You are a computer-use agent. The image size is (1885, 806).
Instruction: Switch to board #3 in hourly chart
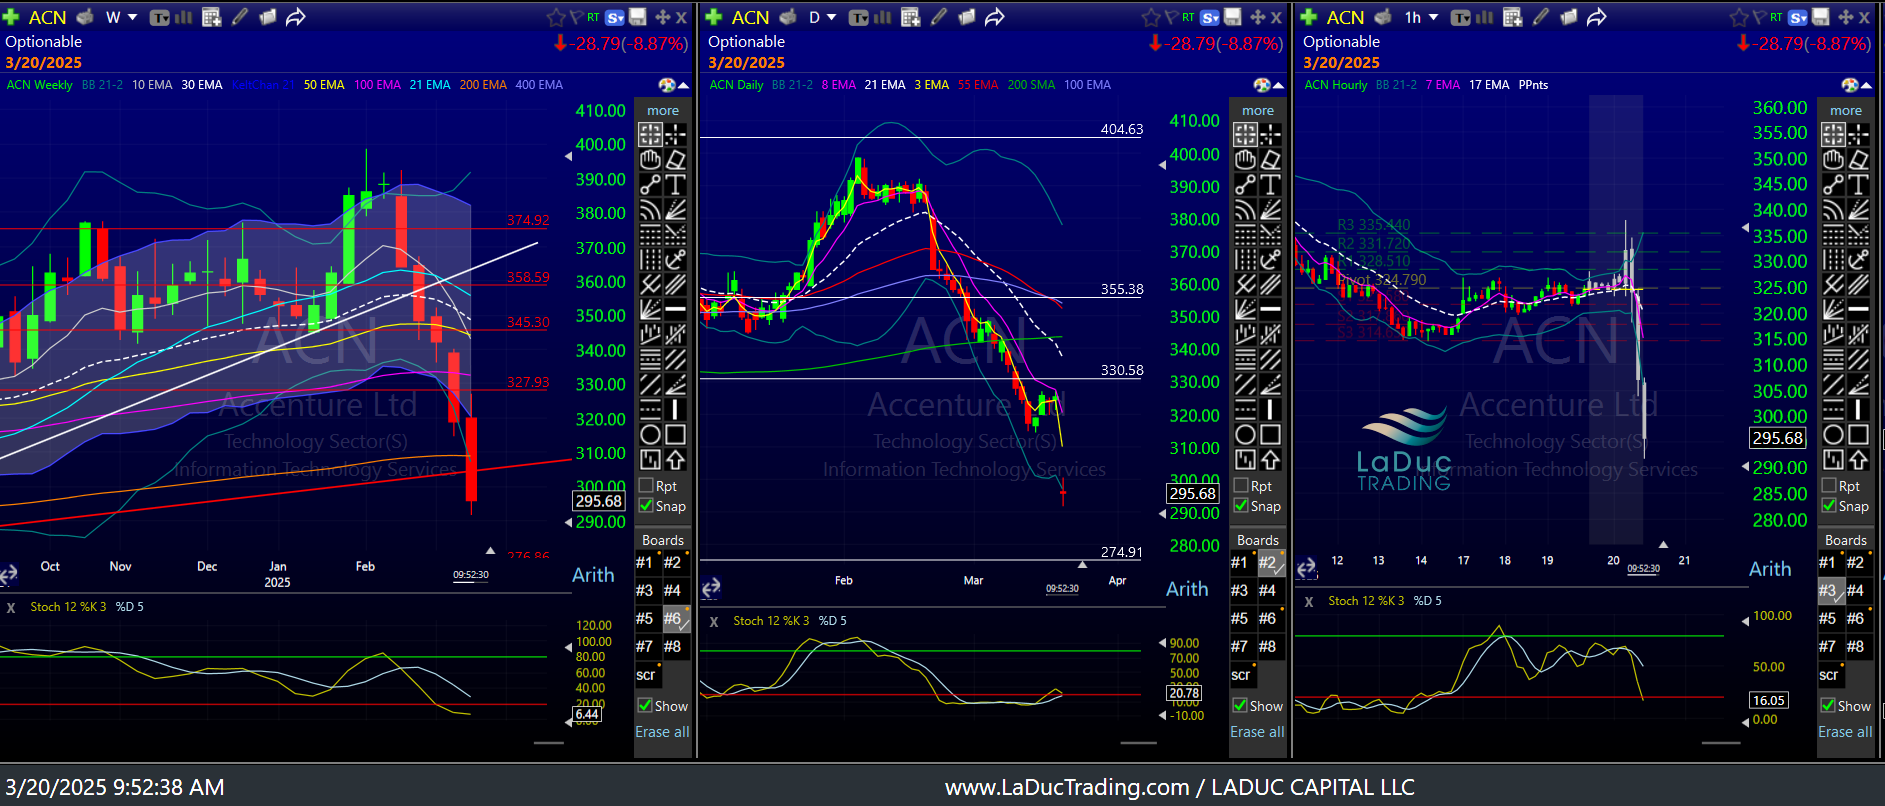[1829, 591]
